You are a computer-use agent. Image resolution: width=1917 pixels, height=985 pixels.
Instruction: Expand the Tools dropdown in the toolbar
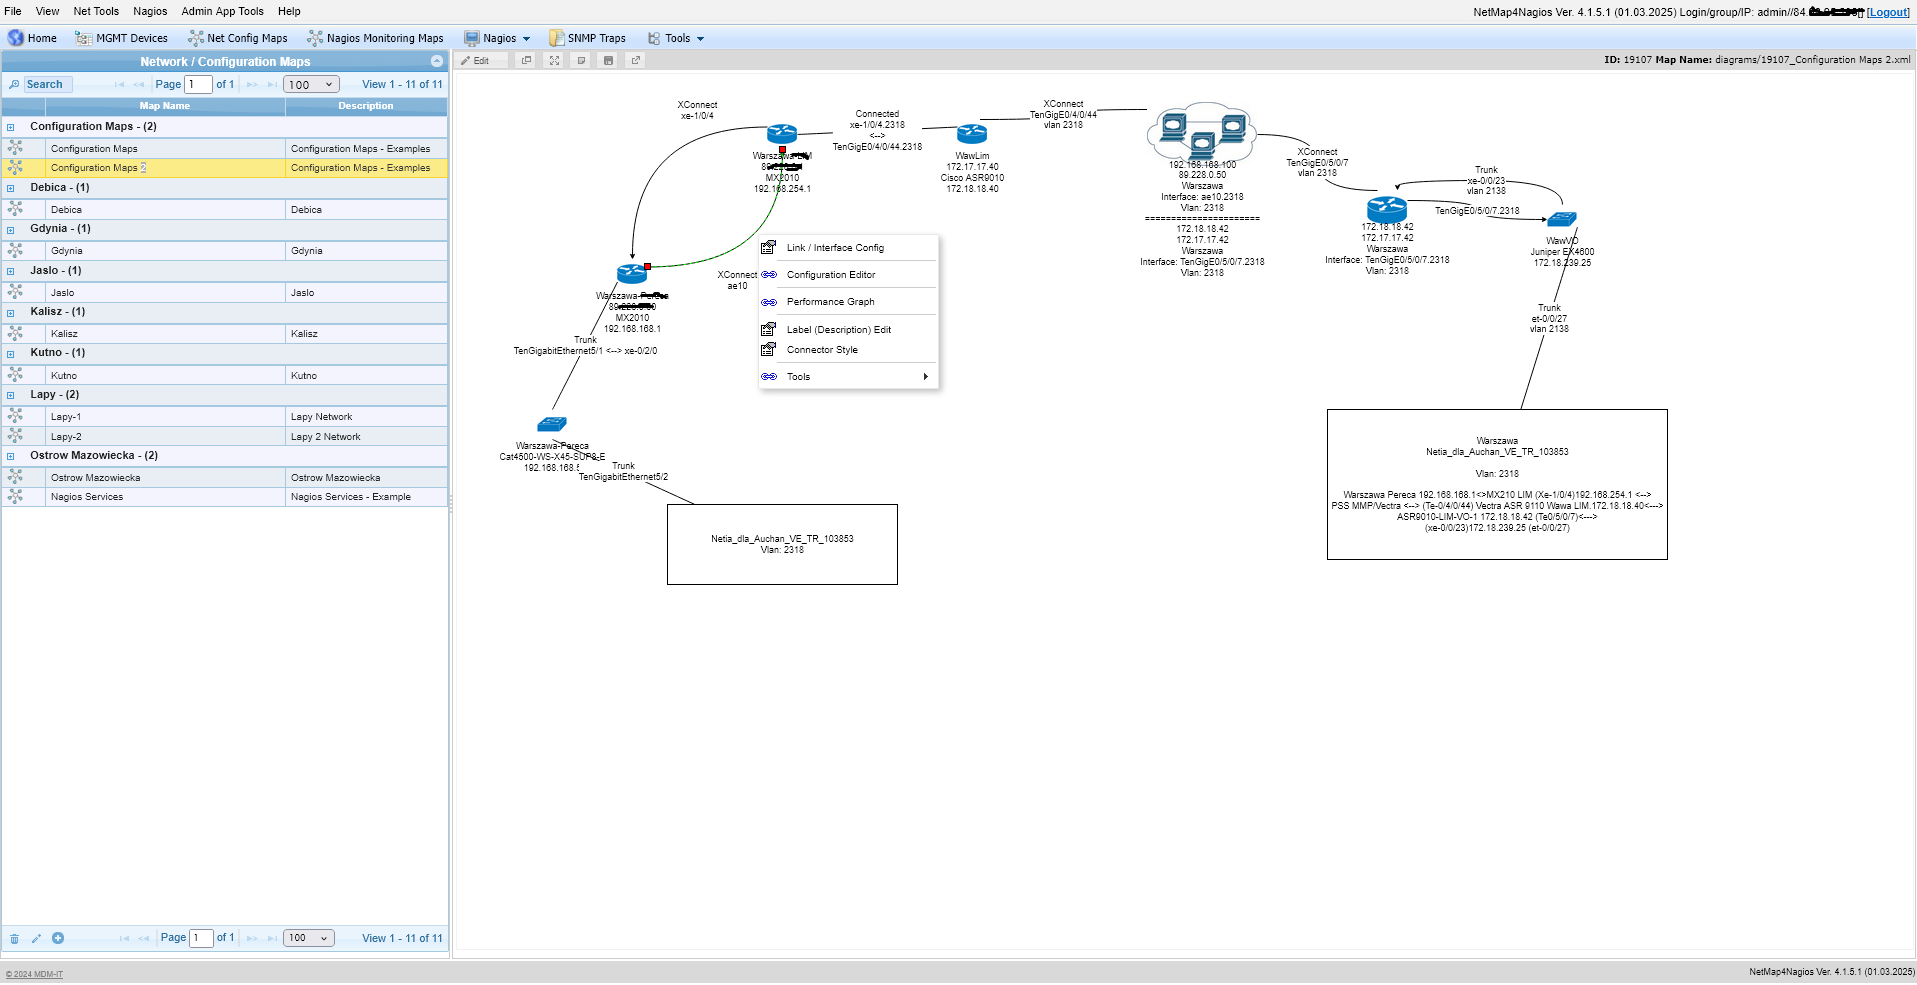point(677,39)
